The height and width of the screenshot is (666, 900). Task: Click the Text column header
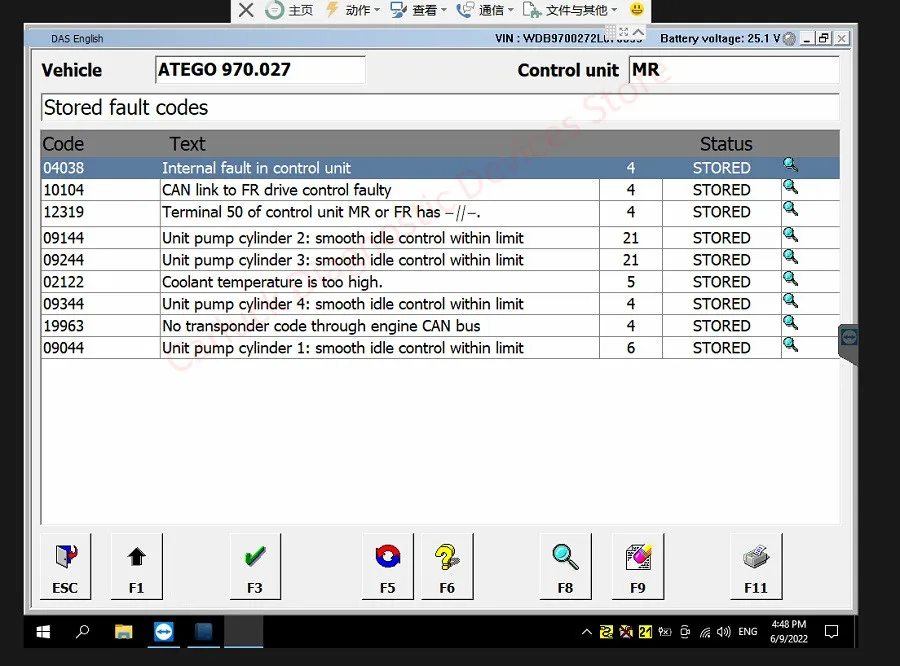(187, 144)
